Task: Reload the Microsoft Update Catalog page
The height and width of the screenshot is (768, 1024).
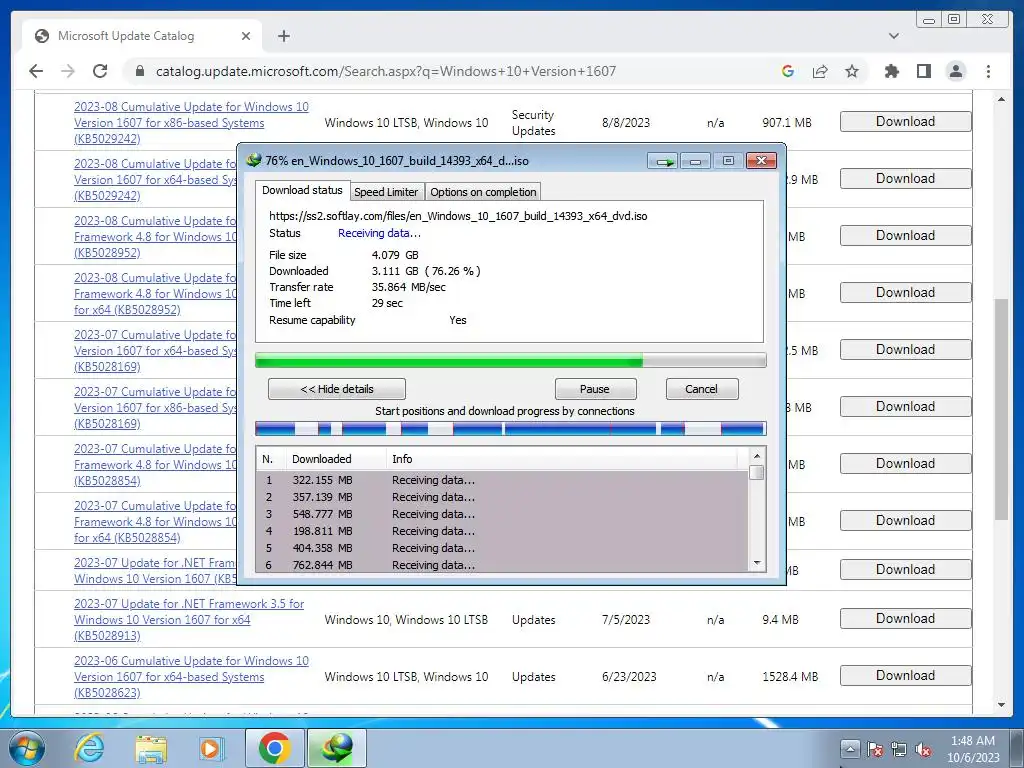Action: [100, 71]
